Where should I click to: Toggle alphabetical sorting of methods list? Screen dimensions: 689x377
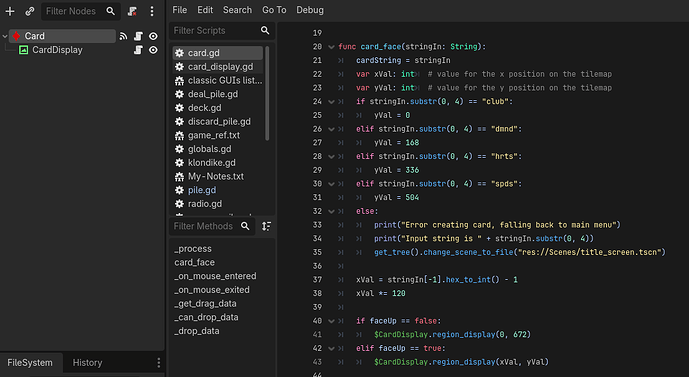pos(266,226)
